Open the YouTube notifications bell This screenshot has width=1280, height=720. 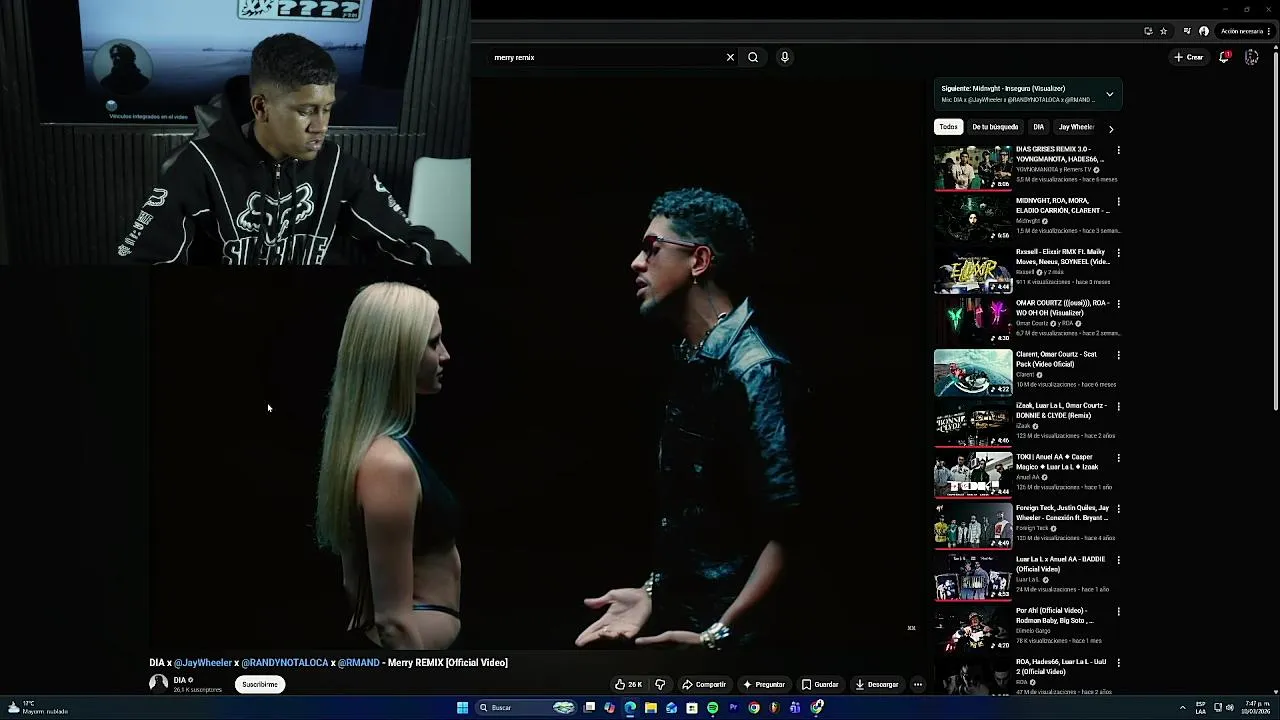coord(1224,57)
